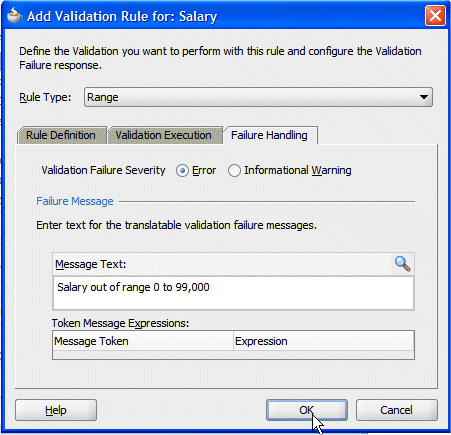The image size is (451, 435).
Task: Click the magnifying glass message lookup icon
Action: coord(402,264)
